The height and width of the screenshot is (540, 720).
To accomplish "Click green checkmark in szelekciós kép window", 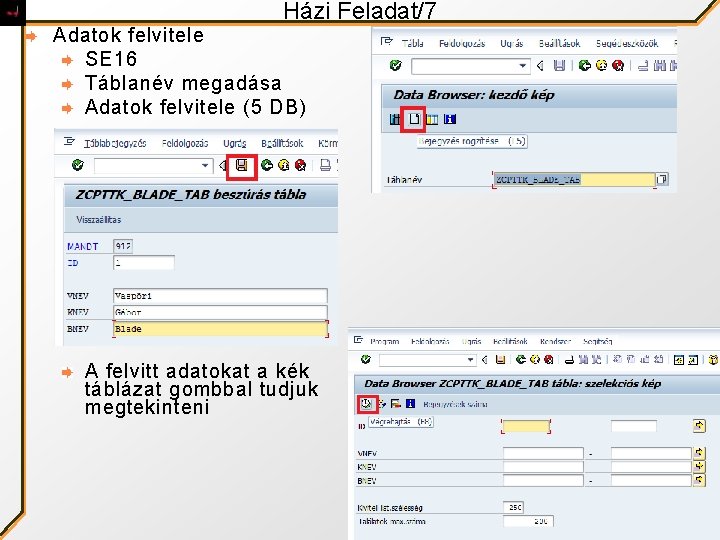I will [366, 359].
